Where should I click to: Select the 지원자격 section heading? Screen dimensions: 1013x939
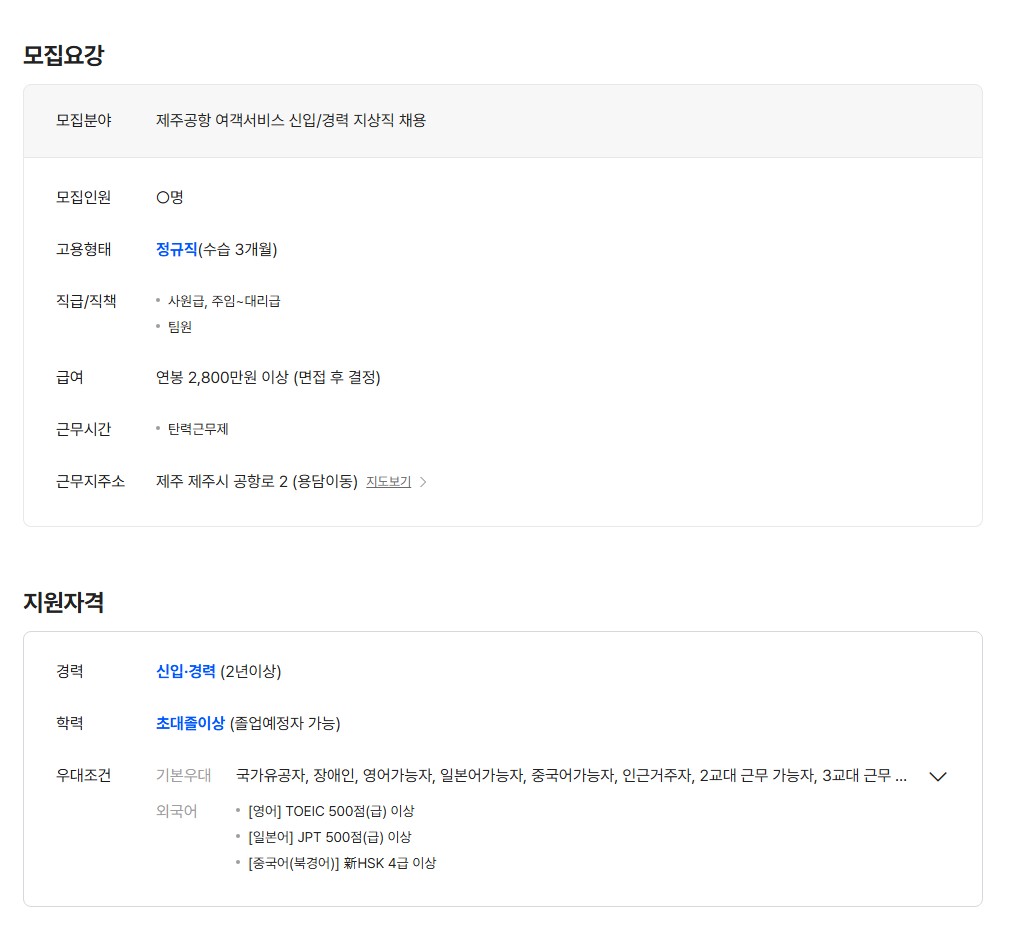(x=63, y=602)
